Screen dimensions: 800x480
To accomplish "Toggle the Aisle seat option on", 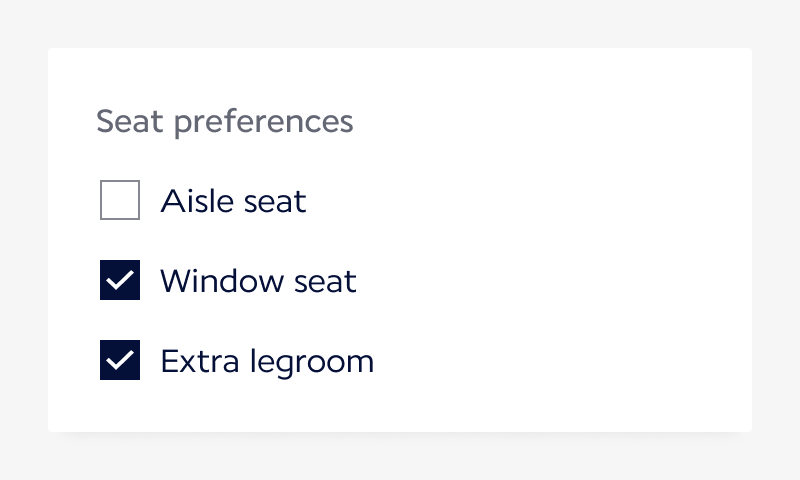I will pyautogui.click(x=120, y=200).
